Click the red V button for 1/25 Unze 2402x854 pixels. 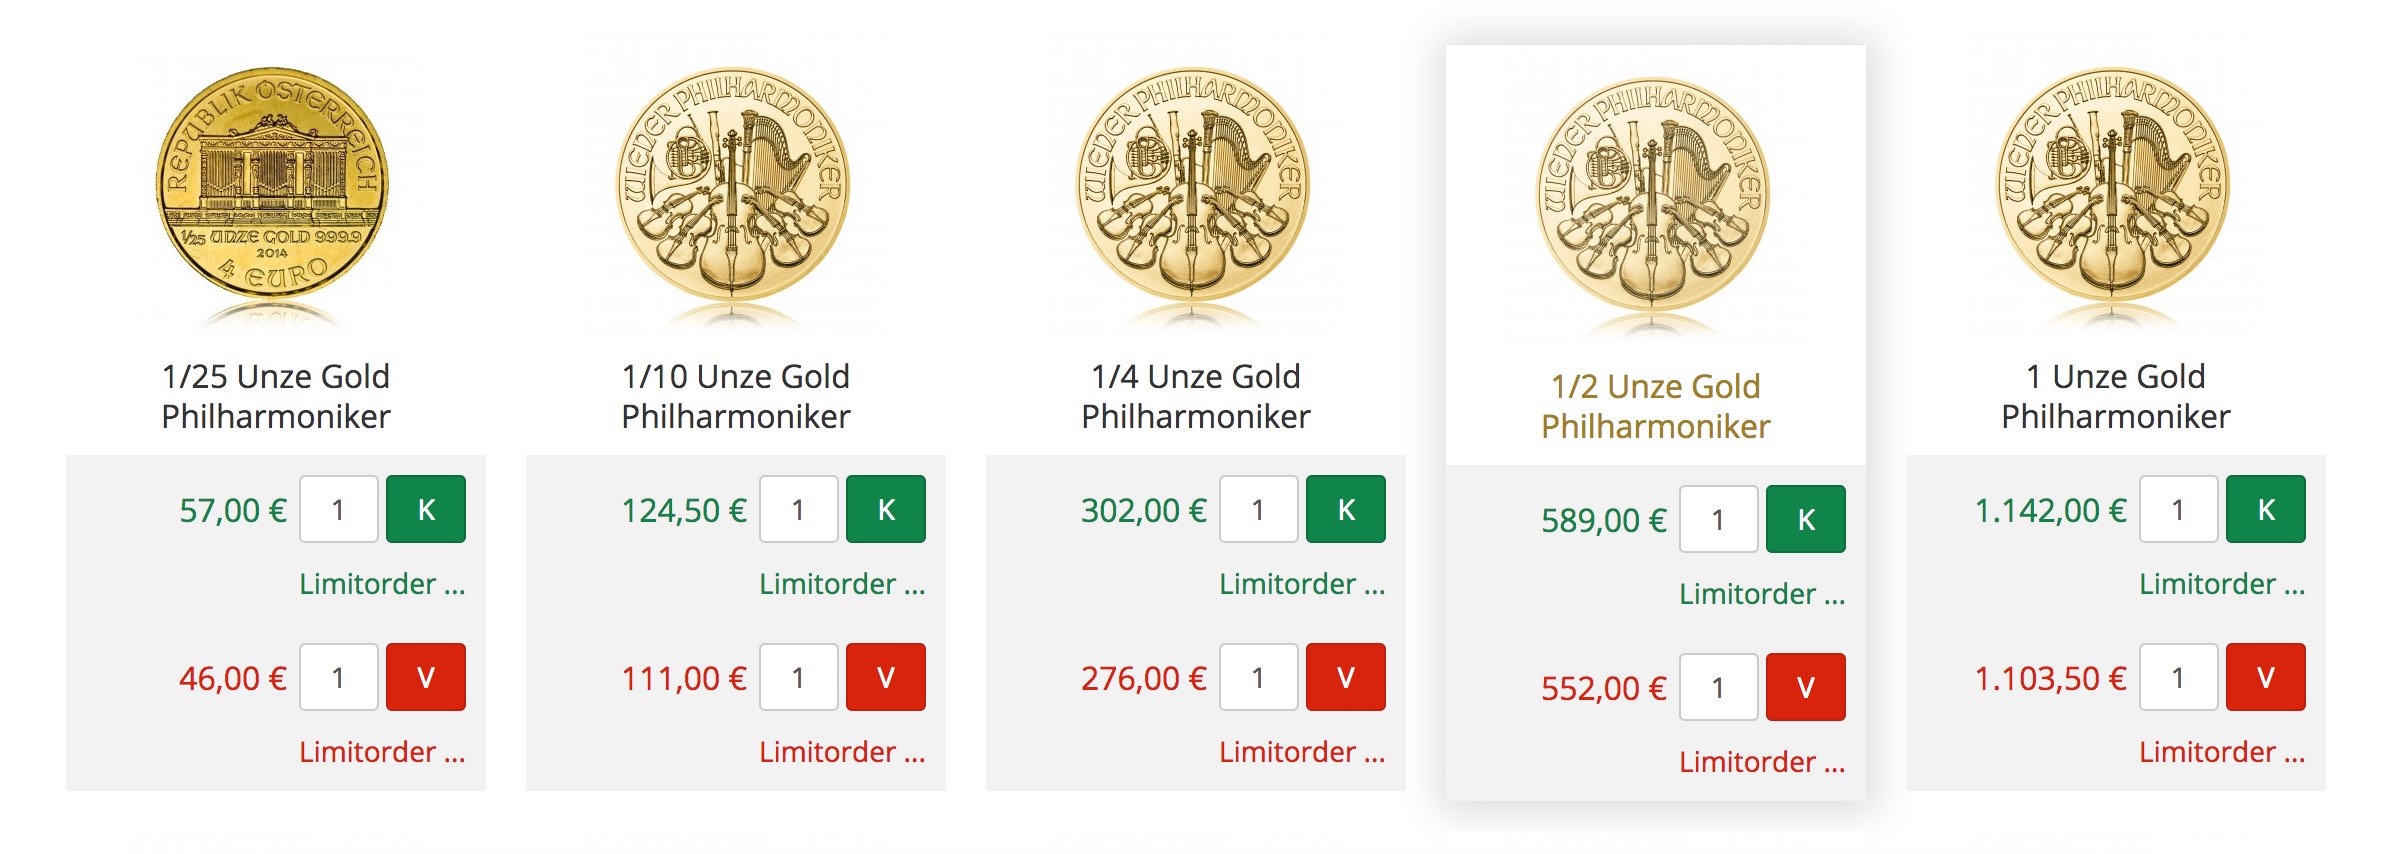click(426, 677)
